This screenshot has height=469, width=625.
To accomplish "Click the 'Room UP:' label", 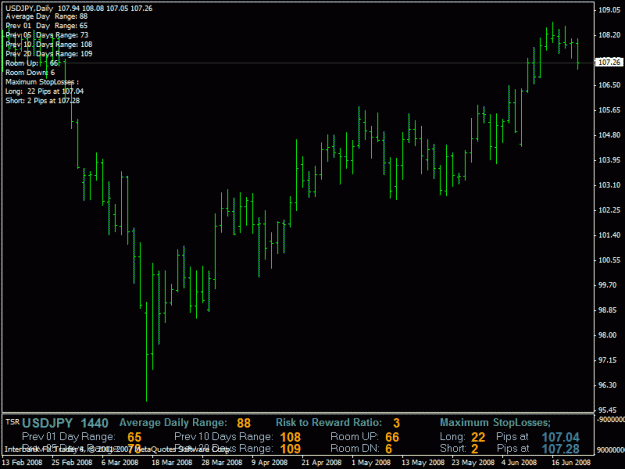I will tap(354, 437).
